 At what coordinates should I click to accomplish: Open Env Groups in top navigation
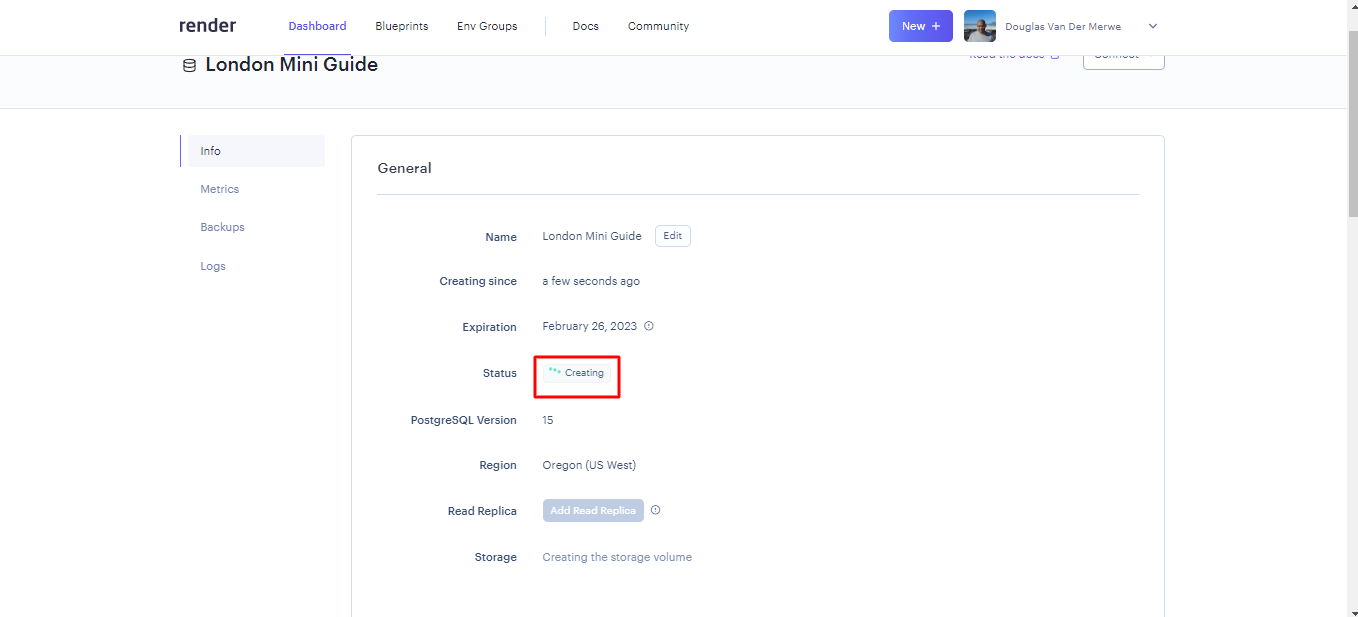[487, 26]
